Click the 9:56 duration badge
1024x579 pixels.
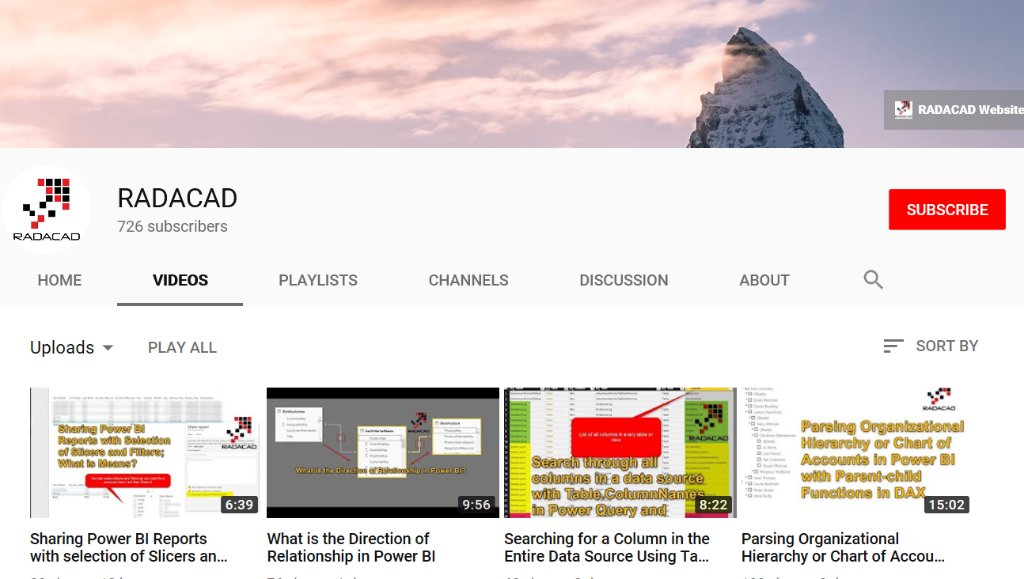pos(476,505)
